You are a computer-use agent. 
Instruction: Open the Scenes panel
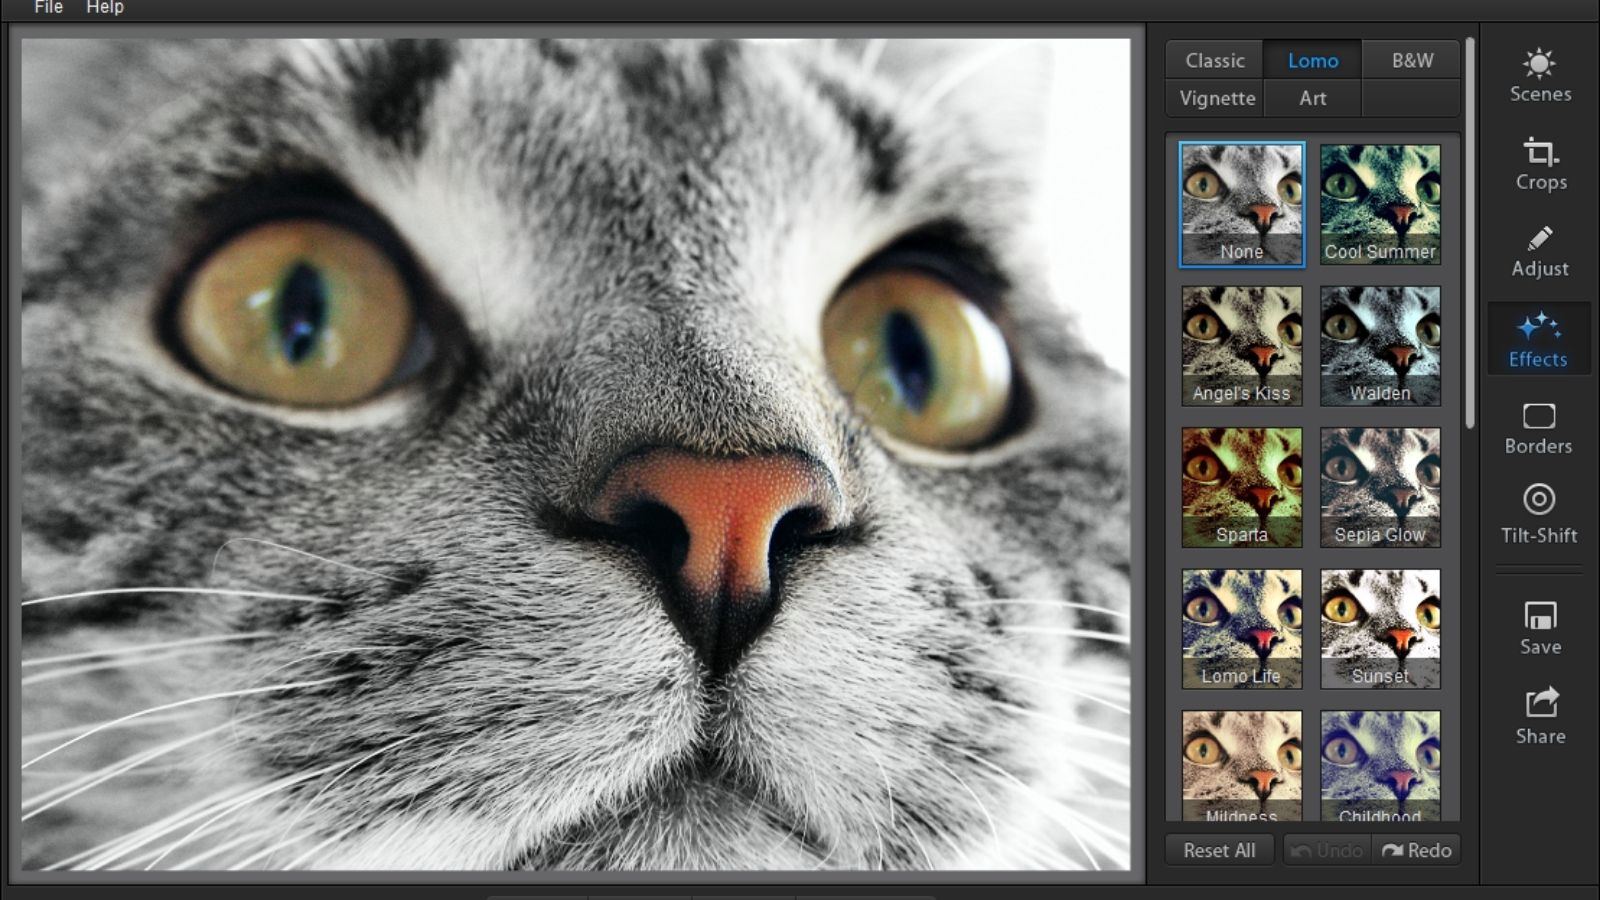click(1539, 75)
